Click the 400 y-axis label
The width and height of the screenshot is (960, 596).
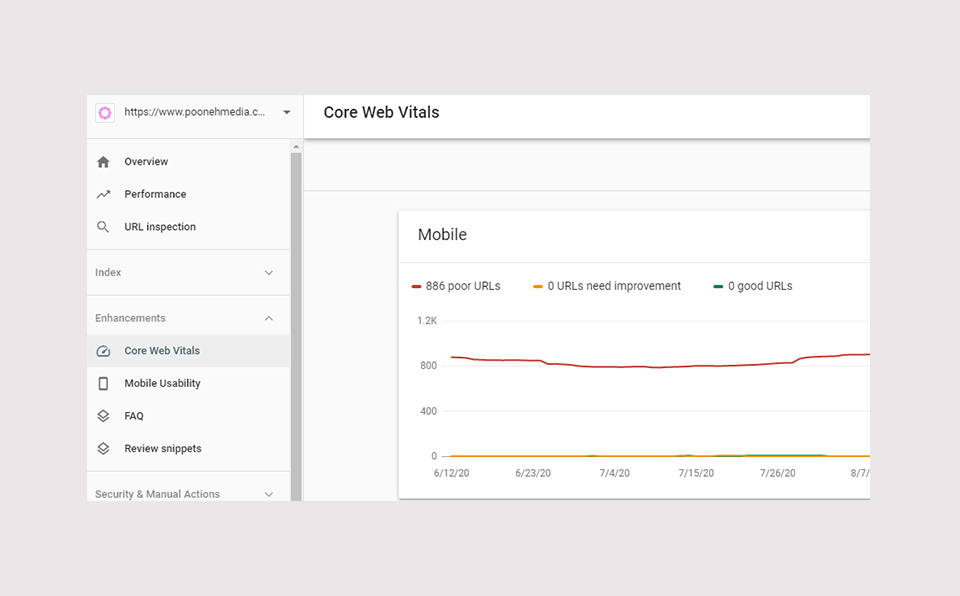429,411
